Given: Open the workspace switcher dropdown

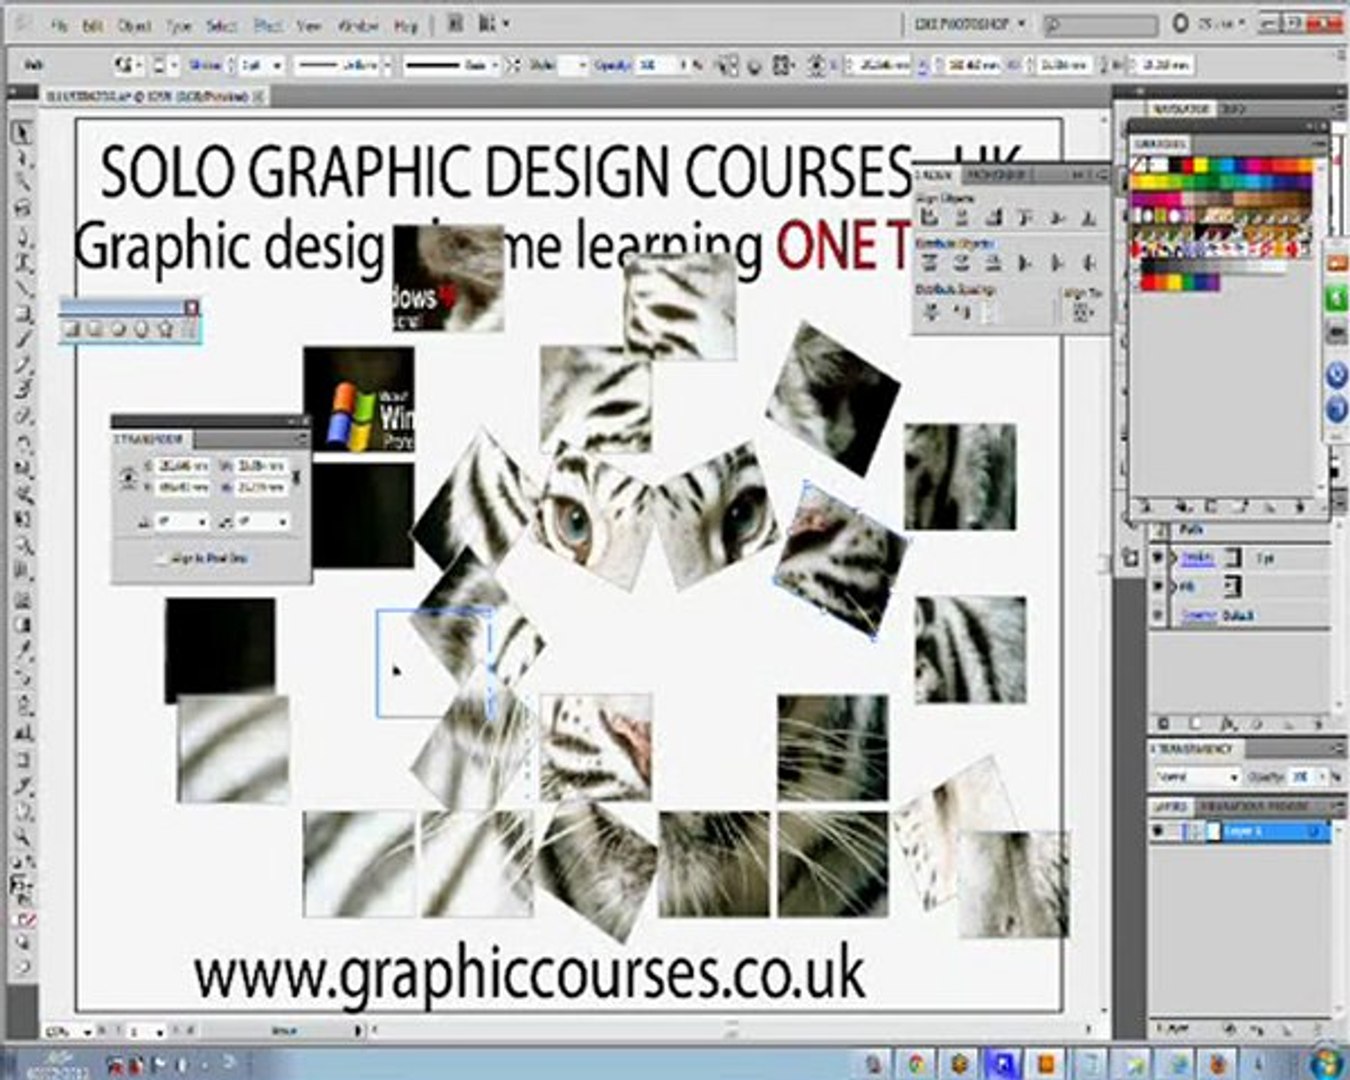Looking at the screenshot, I should tap(969, 23).
